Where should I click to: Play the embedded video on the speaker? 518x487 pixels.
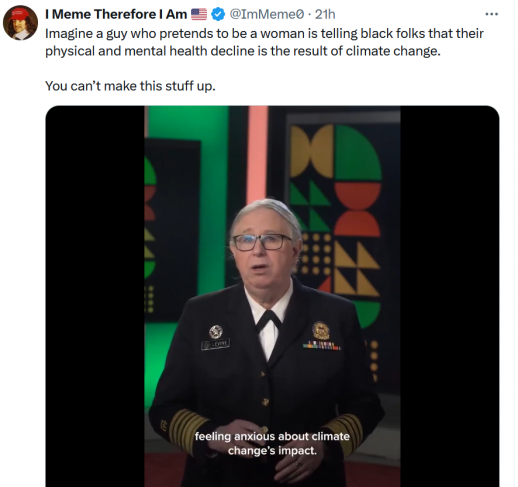coord(272,296)
